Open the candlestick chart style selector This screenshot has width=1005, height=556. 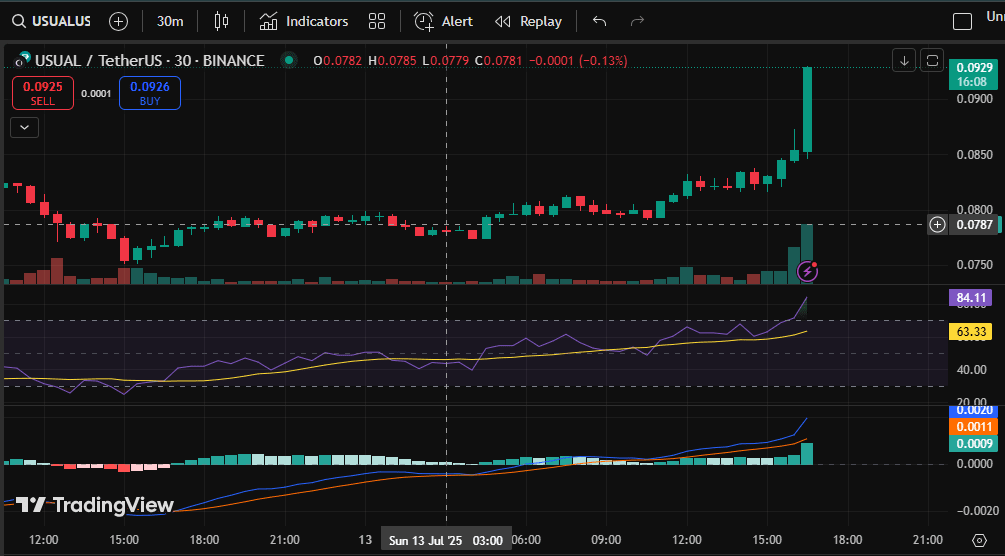pos(221,21)
